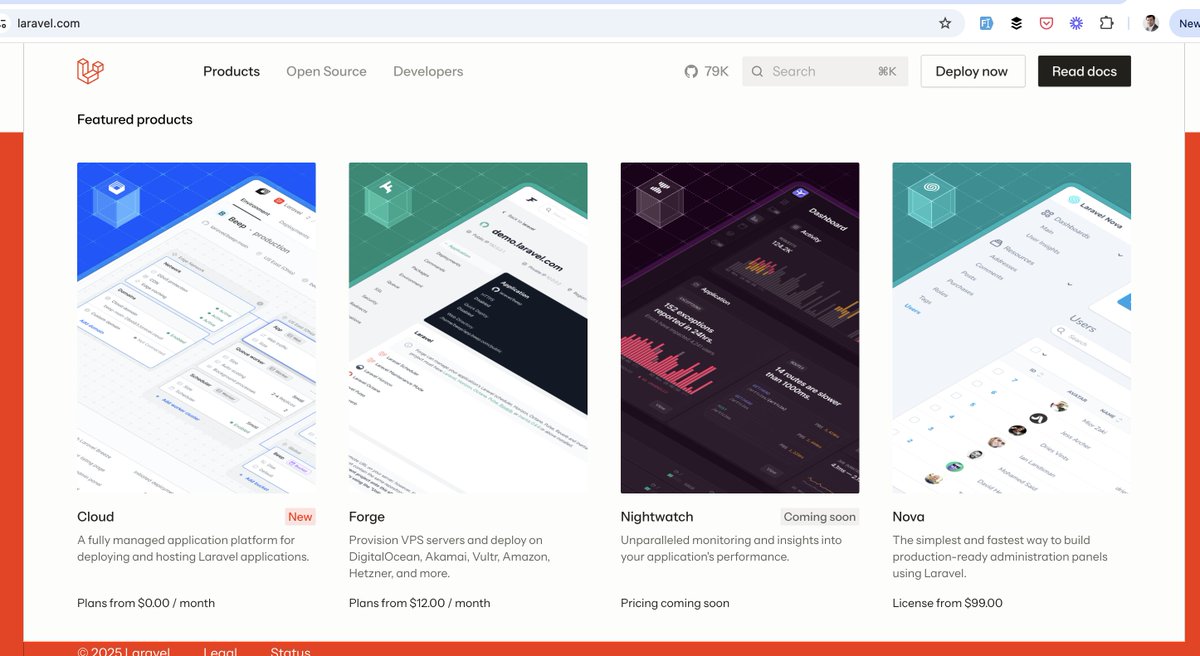Open the Status footer link
This screenshot has width=1200, height=656.
tap(290, 651)
